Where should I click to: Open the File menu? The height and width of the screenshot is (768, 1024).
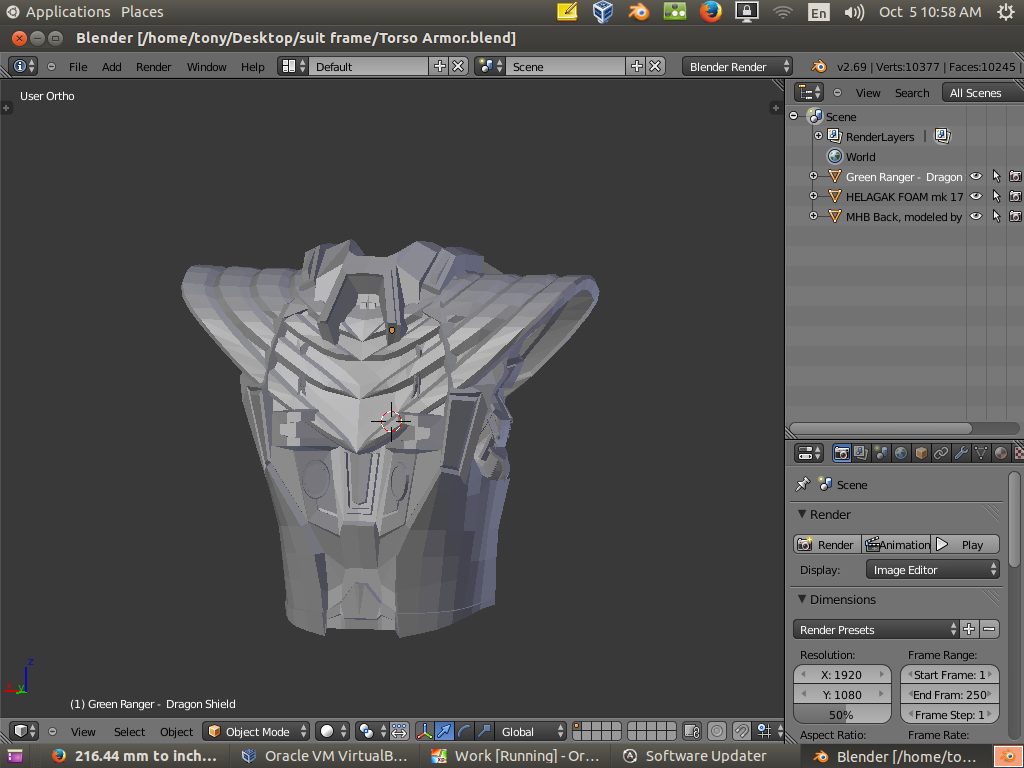[x=78, y=67]
